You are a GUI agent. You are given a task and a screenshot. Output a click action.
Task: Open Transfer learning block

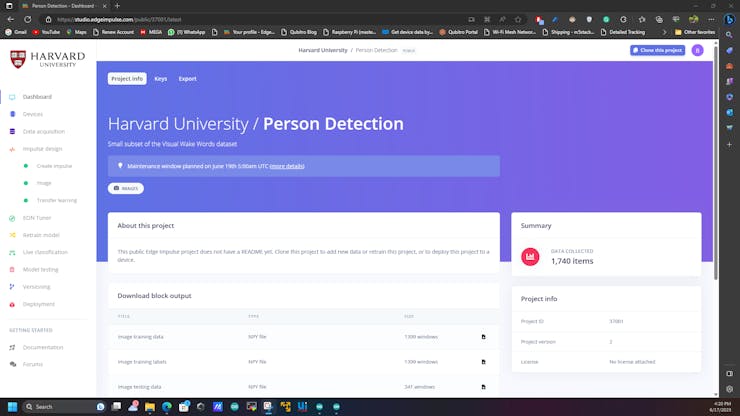coord(57,201)
